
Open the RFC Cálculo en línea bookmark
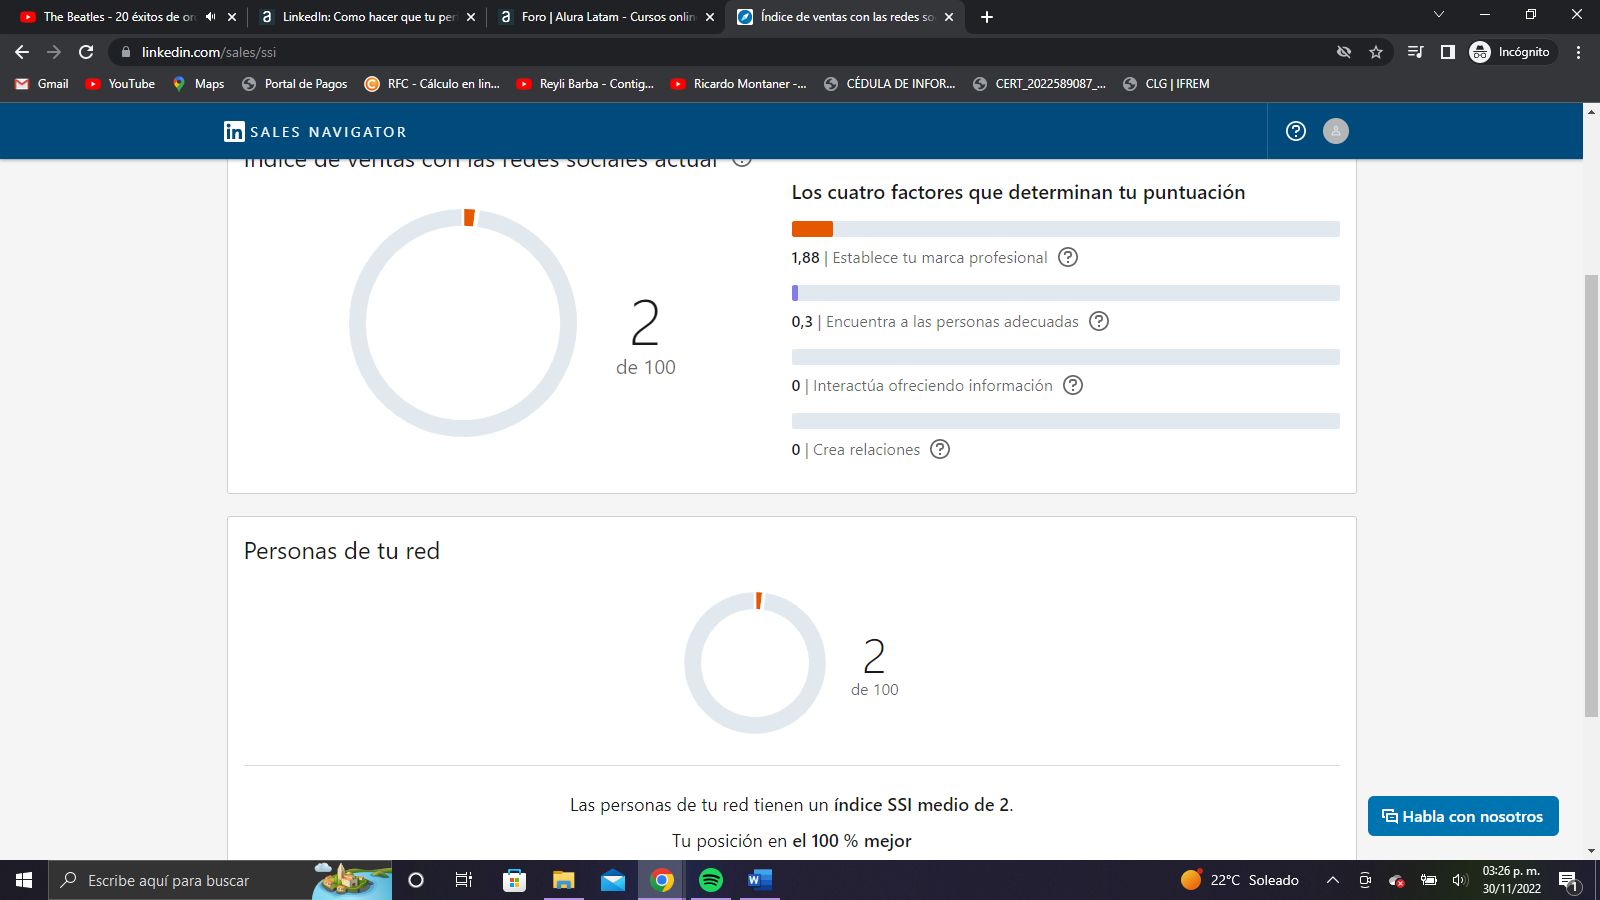point(432,84)
